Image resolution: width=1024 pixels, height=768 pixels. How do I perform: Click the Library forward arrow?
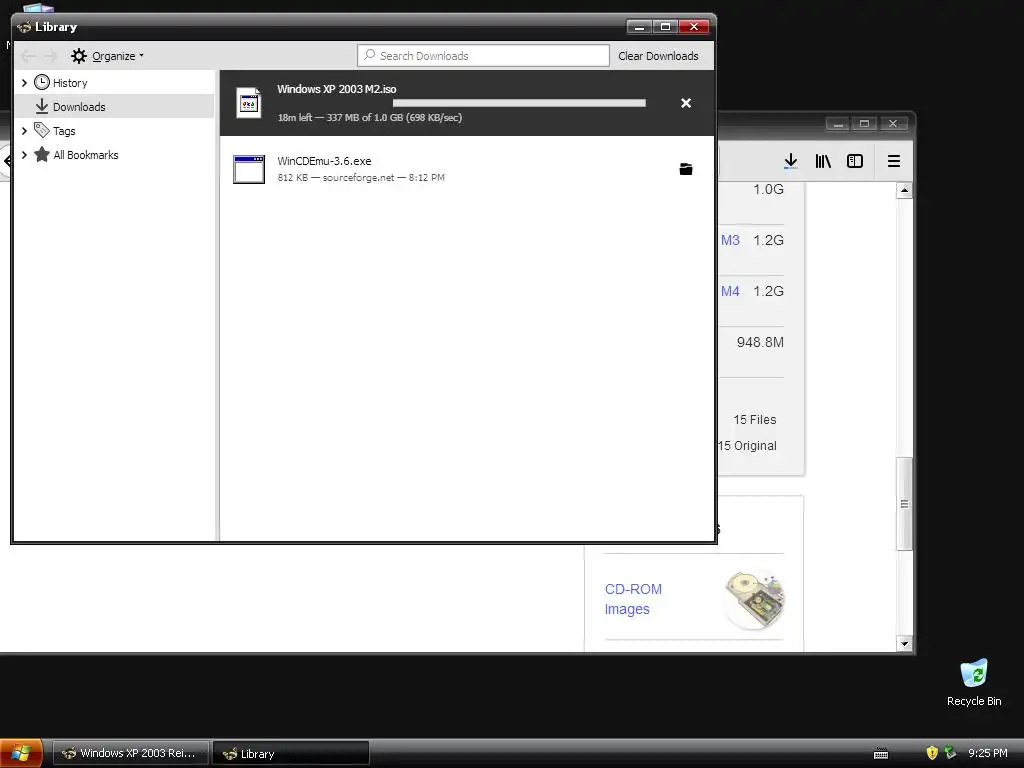coord(51,56)
